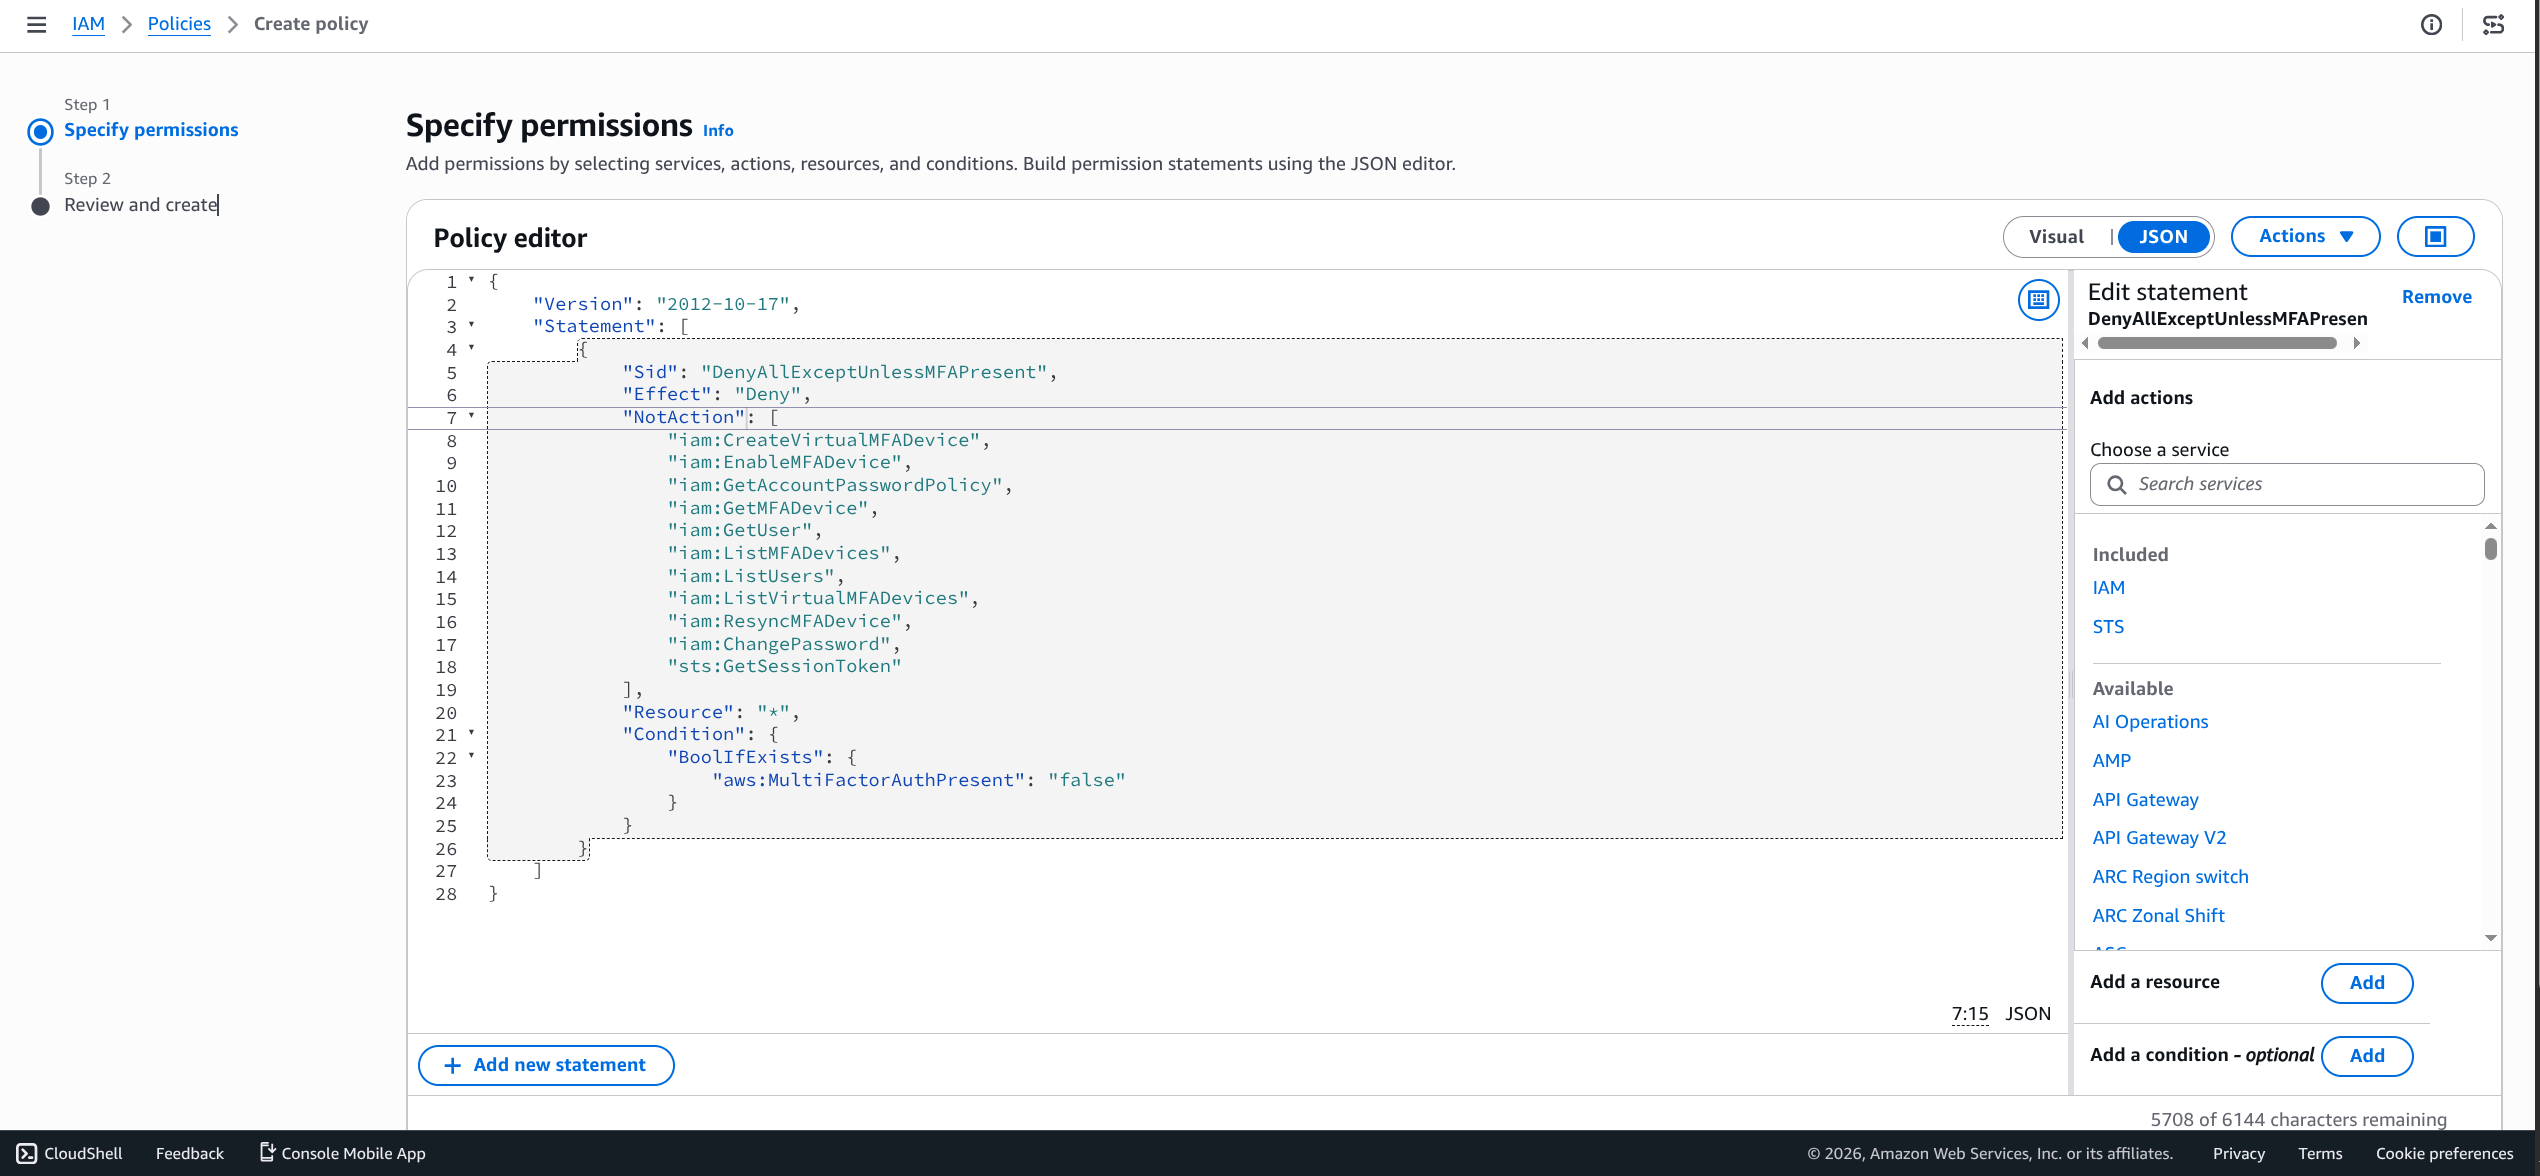2540x1176 pixels.
Task: Collapse the Statement array fold on line 3
Action: (471, 324)
